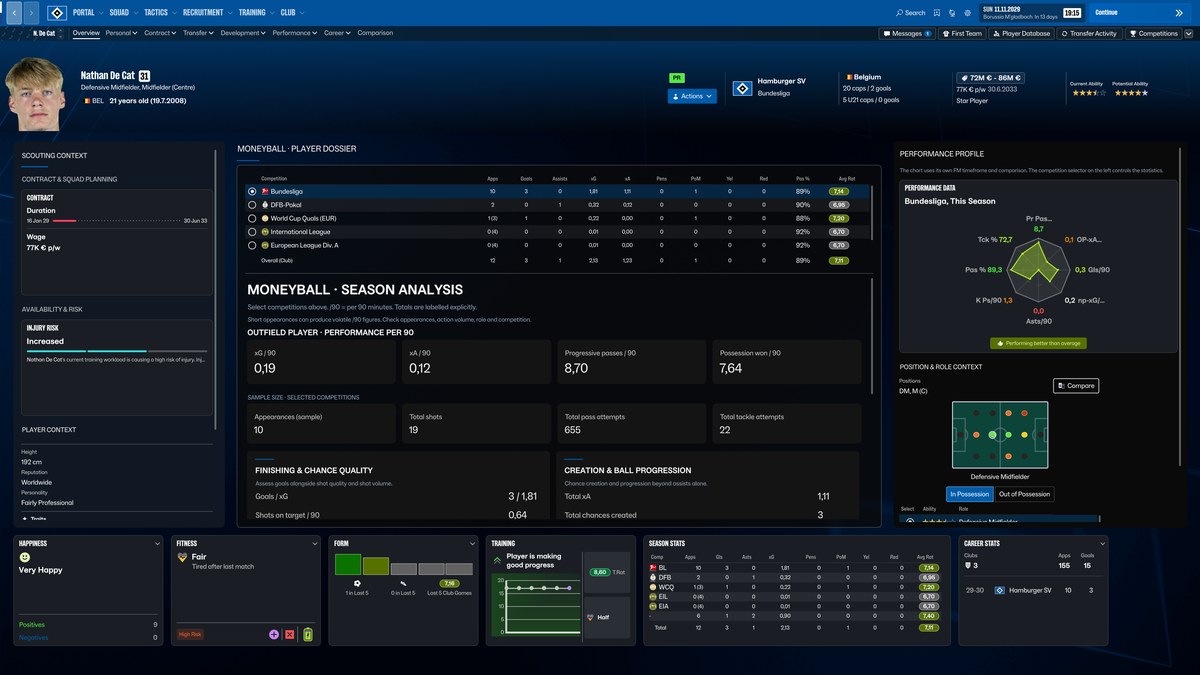
Task: Go forward with the right arrow button
Action: [x=31, y=13]
